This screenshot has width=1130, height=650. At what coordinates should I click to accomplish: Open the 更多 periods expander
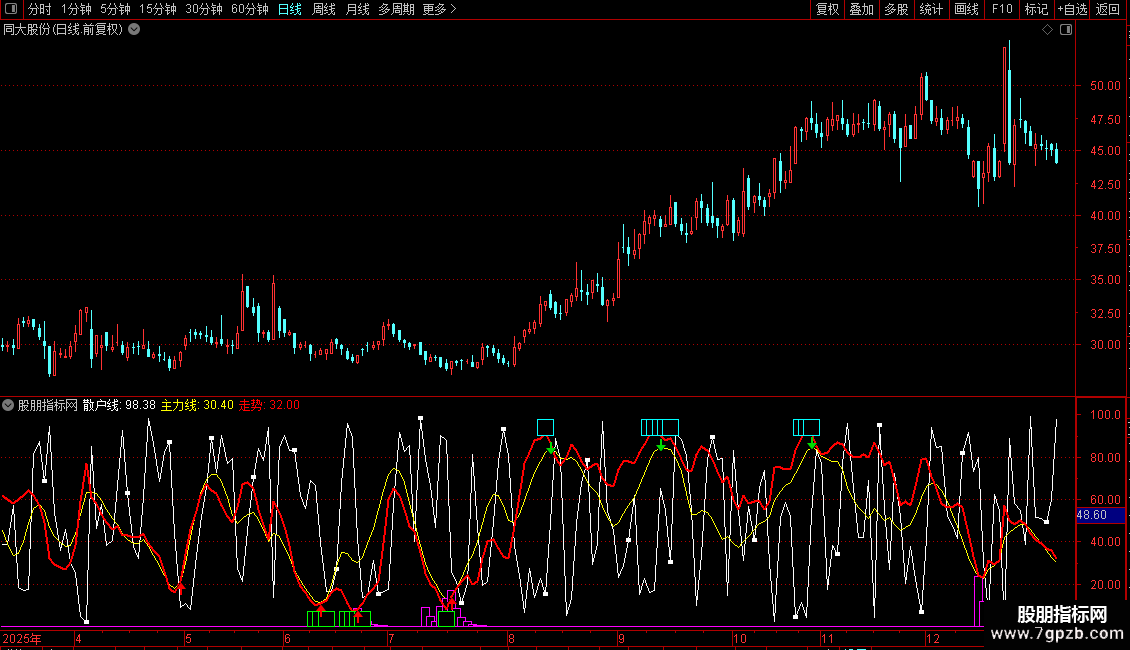pos(439,9)
